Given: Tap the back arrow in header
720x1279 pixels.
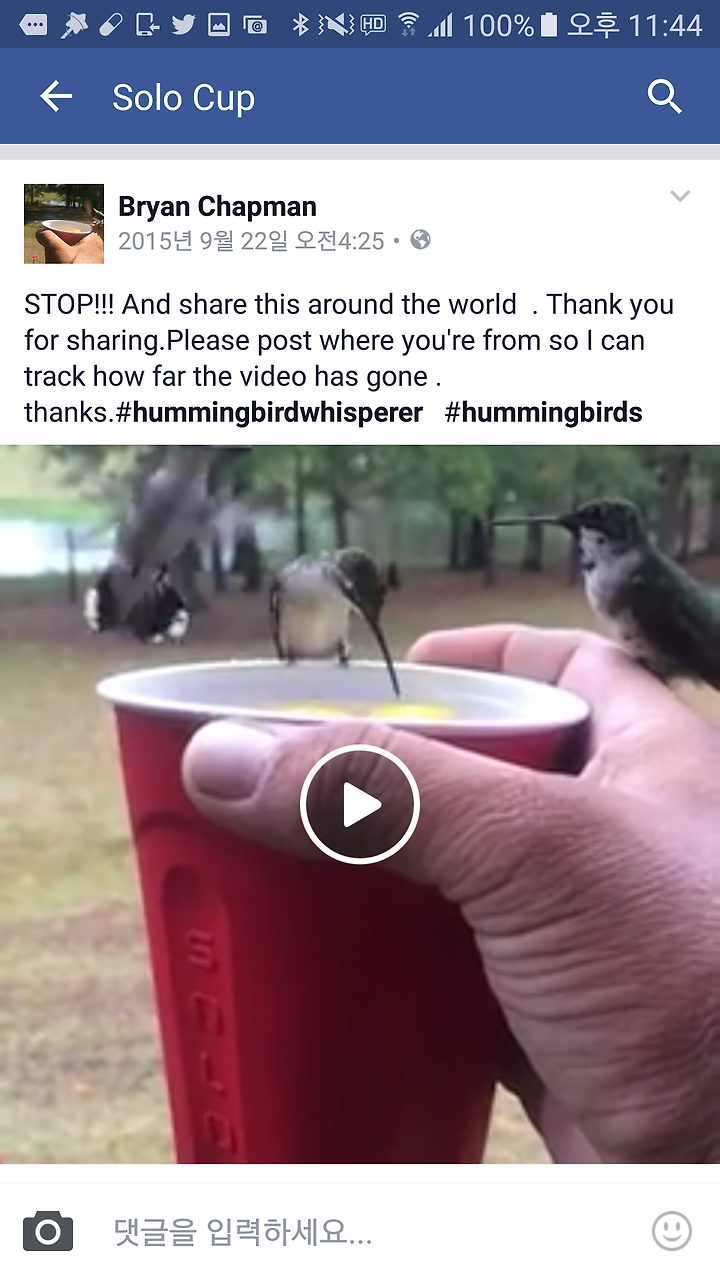Looking at the screenshot, I should (56, 97).
